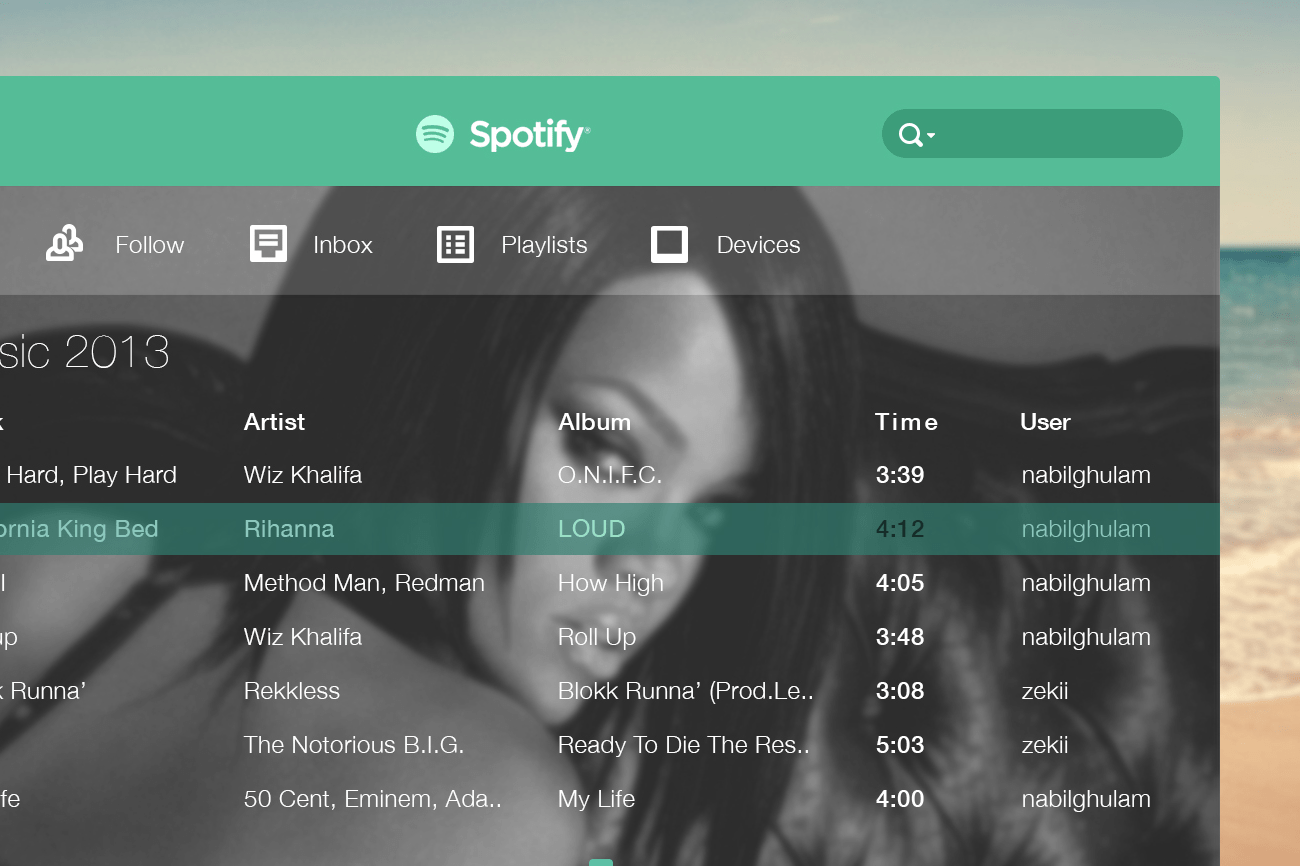Select Wiz Khalifa in the O.N.I.F.C. row
This screenshot has width=1300, height=866.
(303, 475)
